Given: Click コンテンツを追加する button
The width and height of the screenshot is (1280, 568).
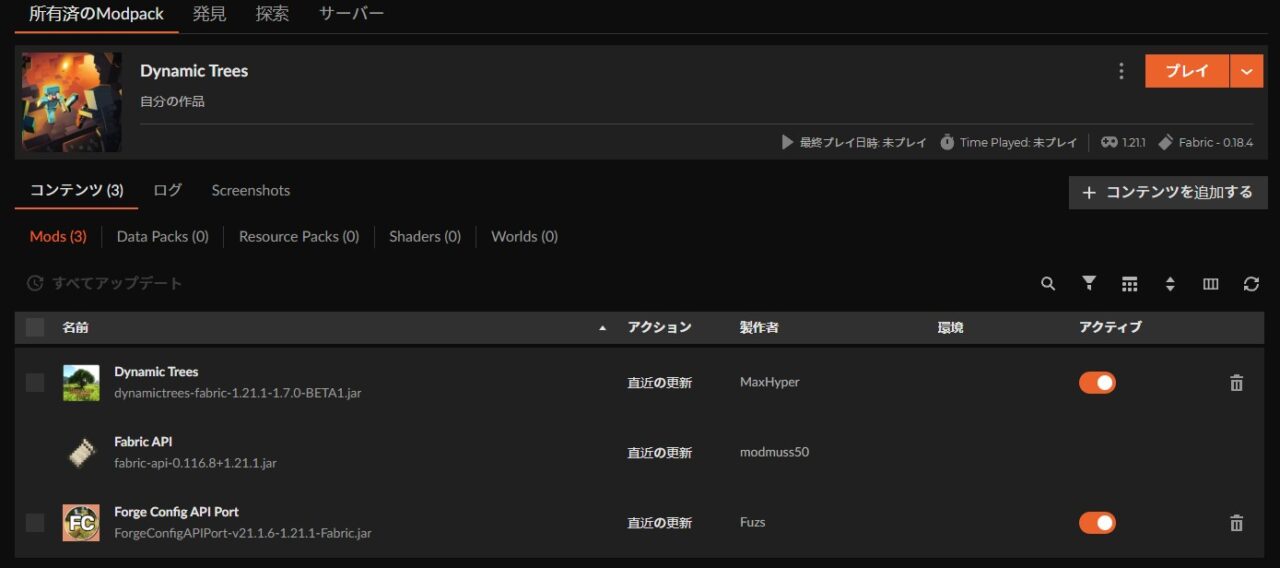Looking at the screenshot, I should [1168, 192].
